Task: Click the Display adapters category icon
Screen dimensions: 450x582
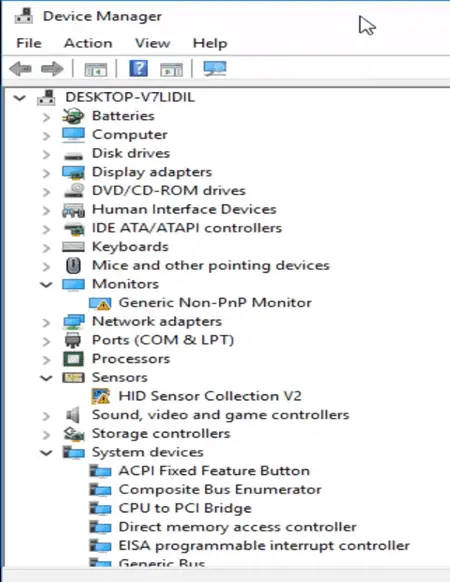Action: pos(73,172)
